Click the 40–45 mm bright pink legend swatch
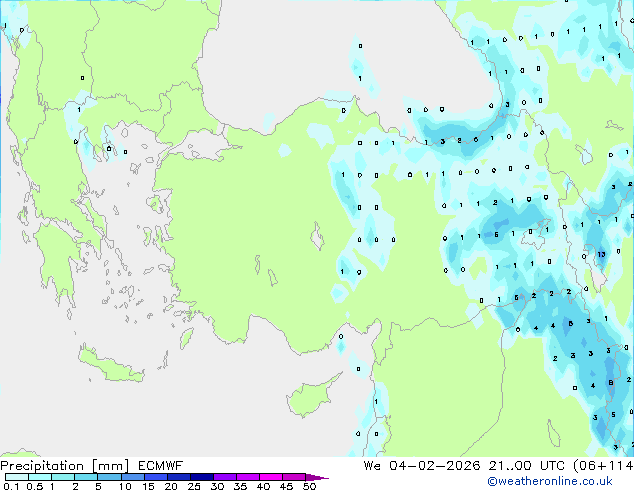This screenshot has width=634, height=490. tap(271, 477)
